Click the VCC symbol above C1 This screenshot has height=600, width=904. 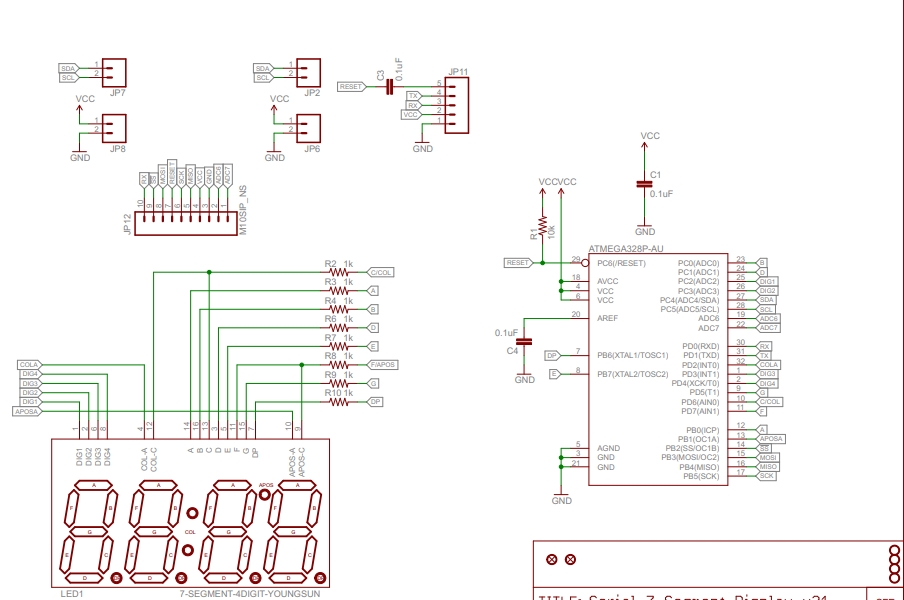pos(650,137)
